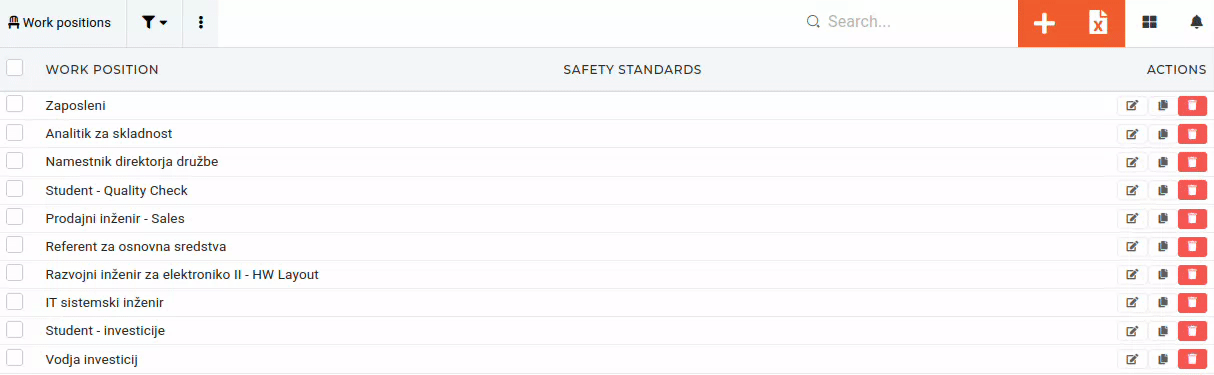The image size is (1214, 375).
Task: Click the Safety Standards column header
Action: (x=632, y=70)
